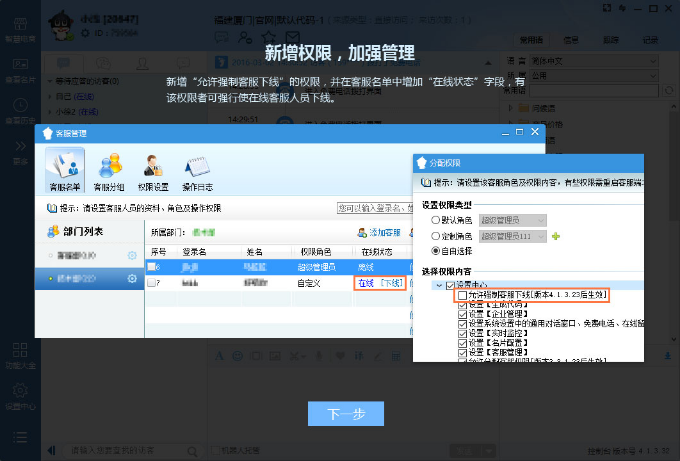This screenshot has width=680, height=461.
Task: Click the green plus icon beside 定制角色 dropdown
Action: [x=555, y=236]
